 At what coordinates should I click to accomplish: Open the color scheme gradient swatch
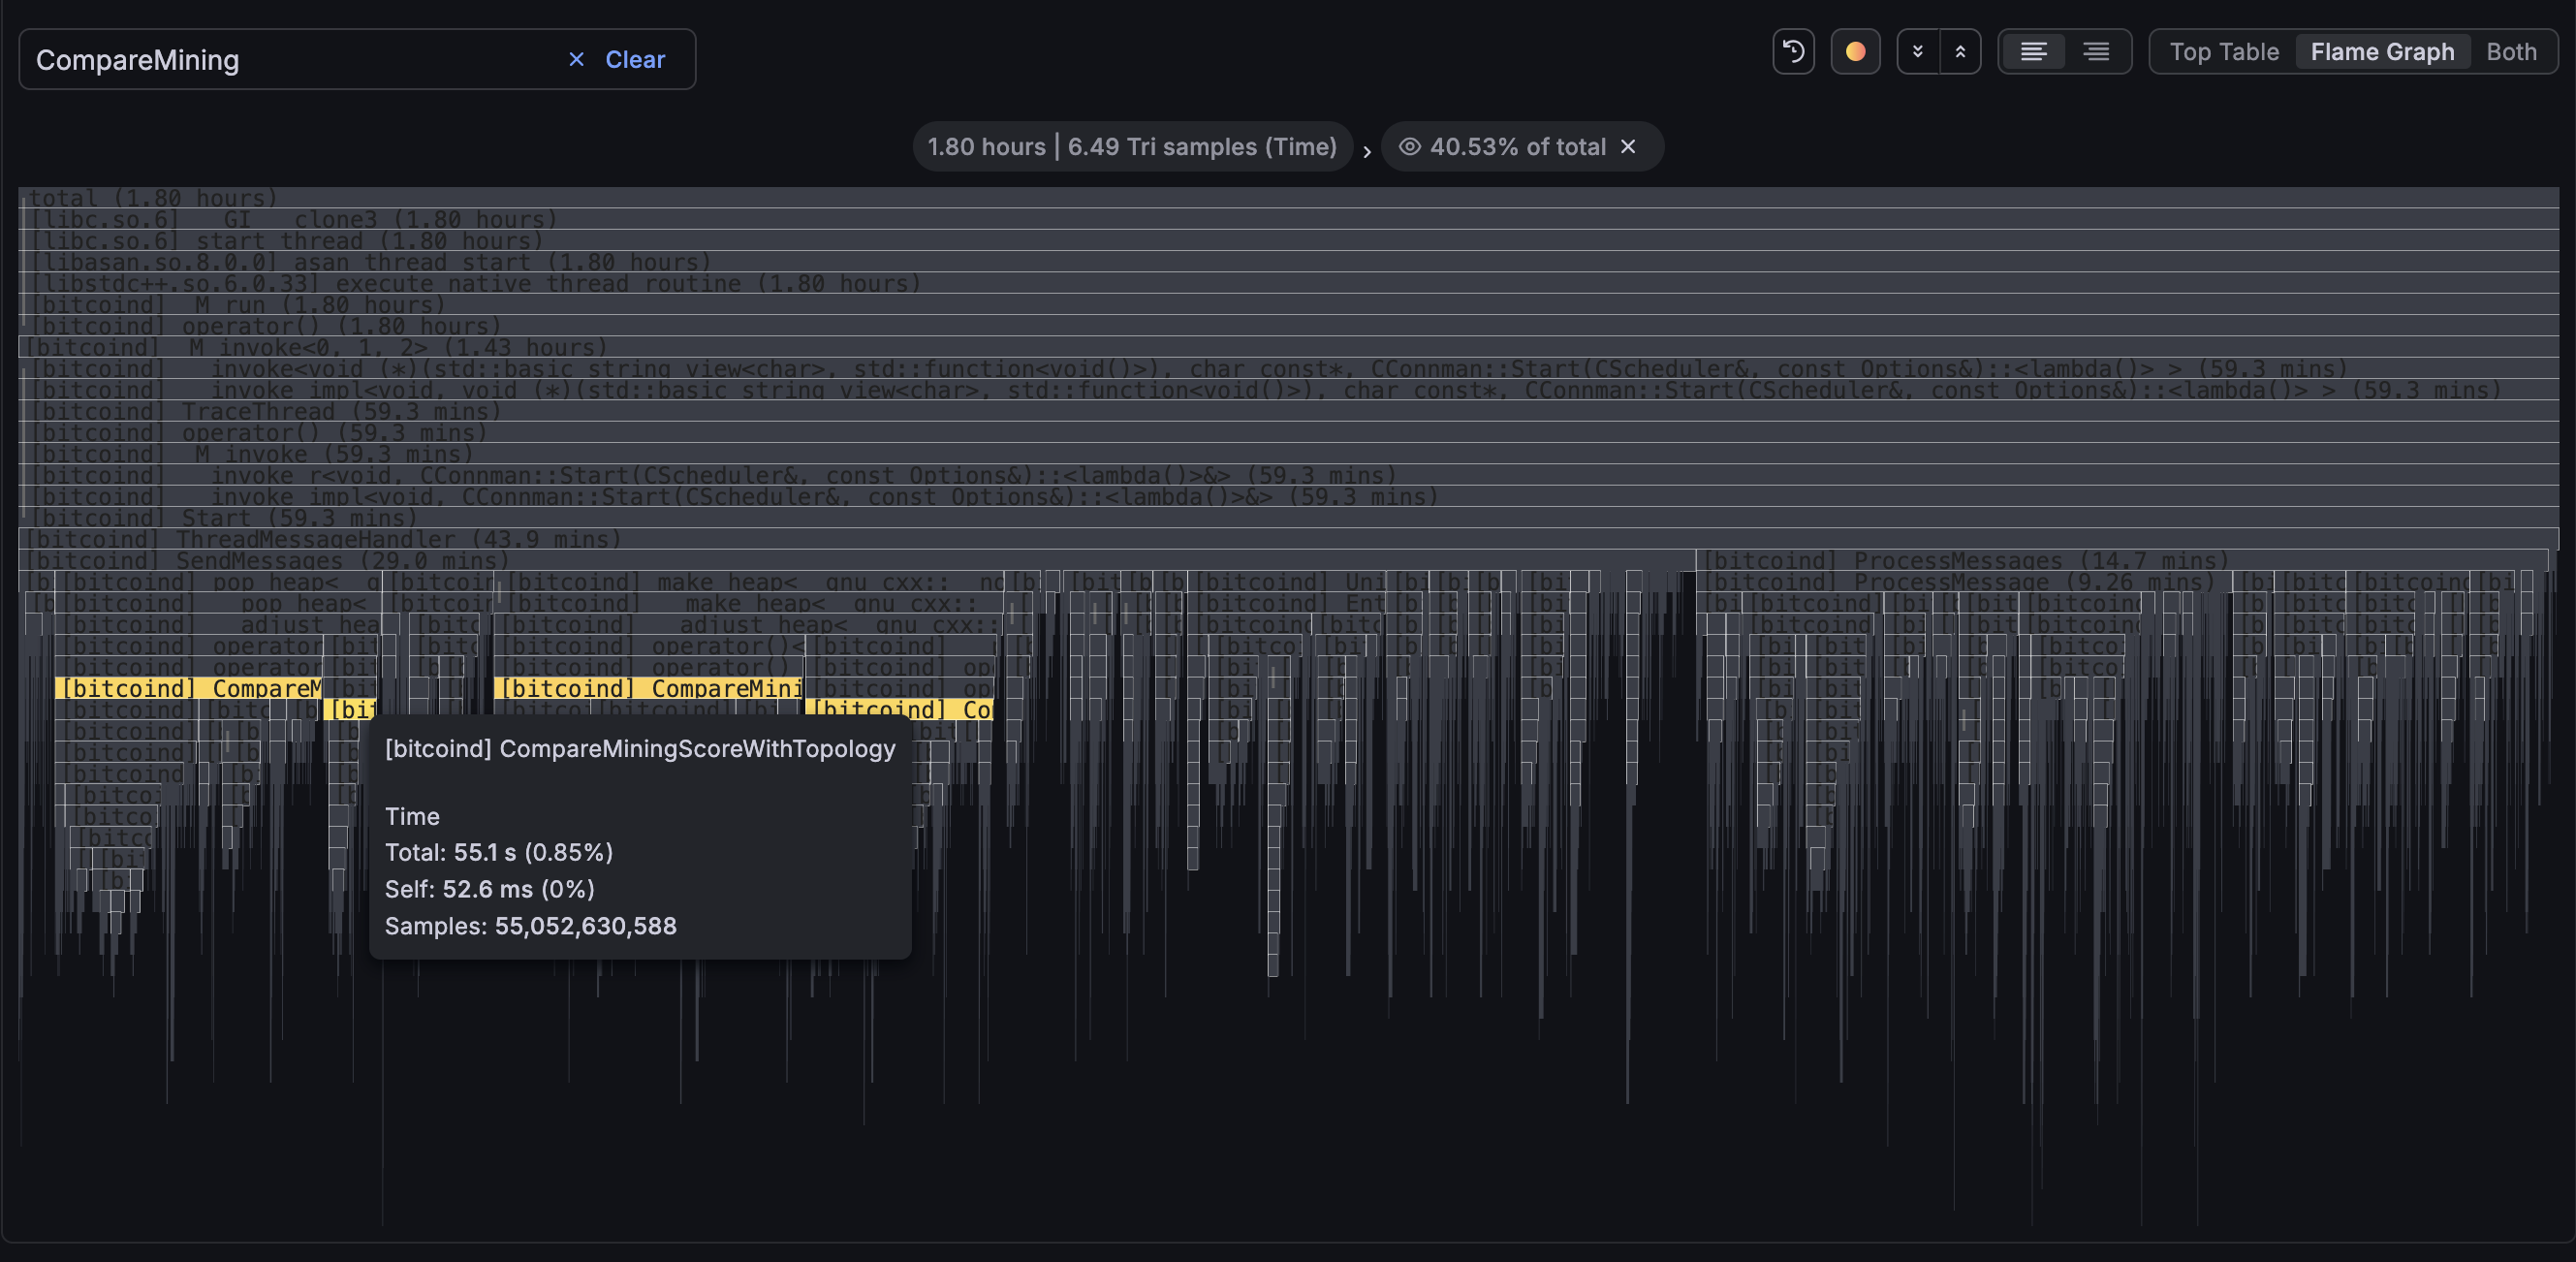click(x=1855, y=52)
